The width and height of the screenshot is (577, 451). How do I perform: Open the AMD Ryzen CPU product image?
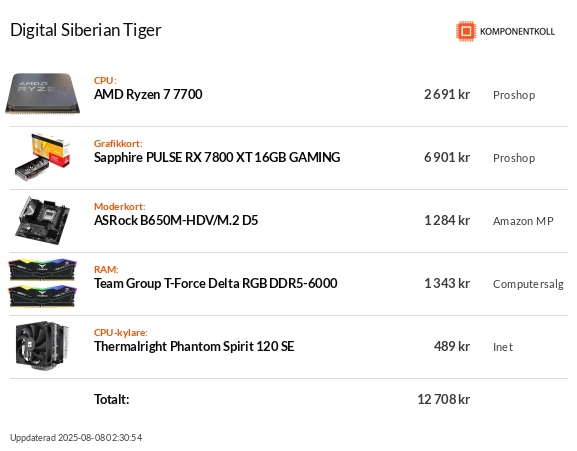pos(43,93)
